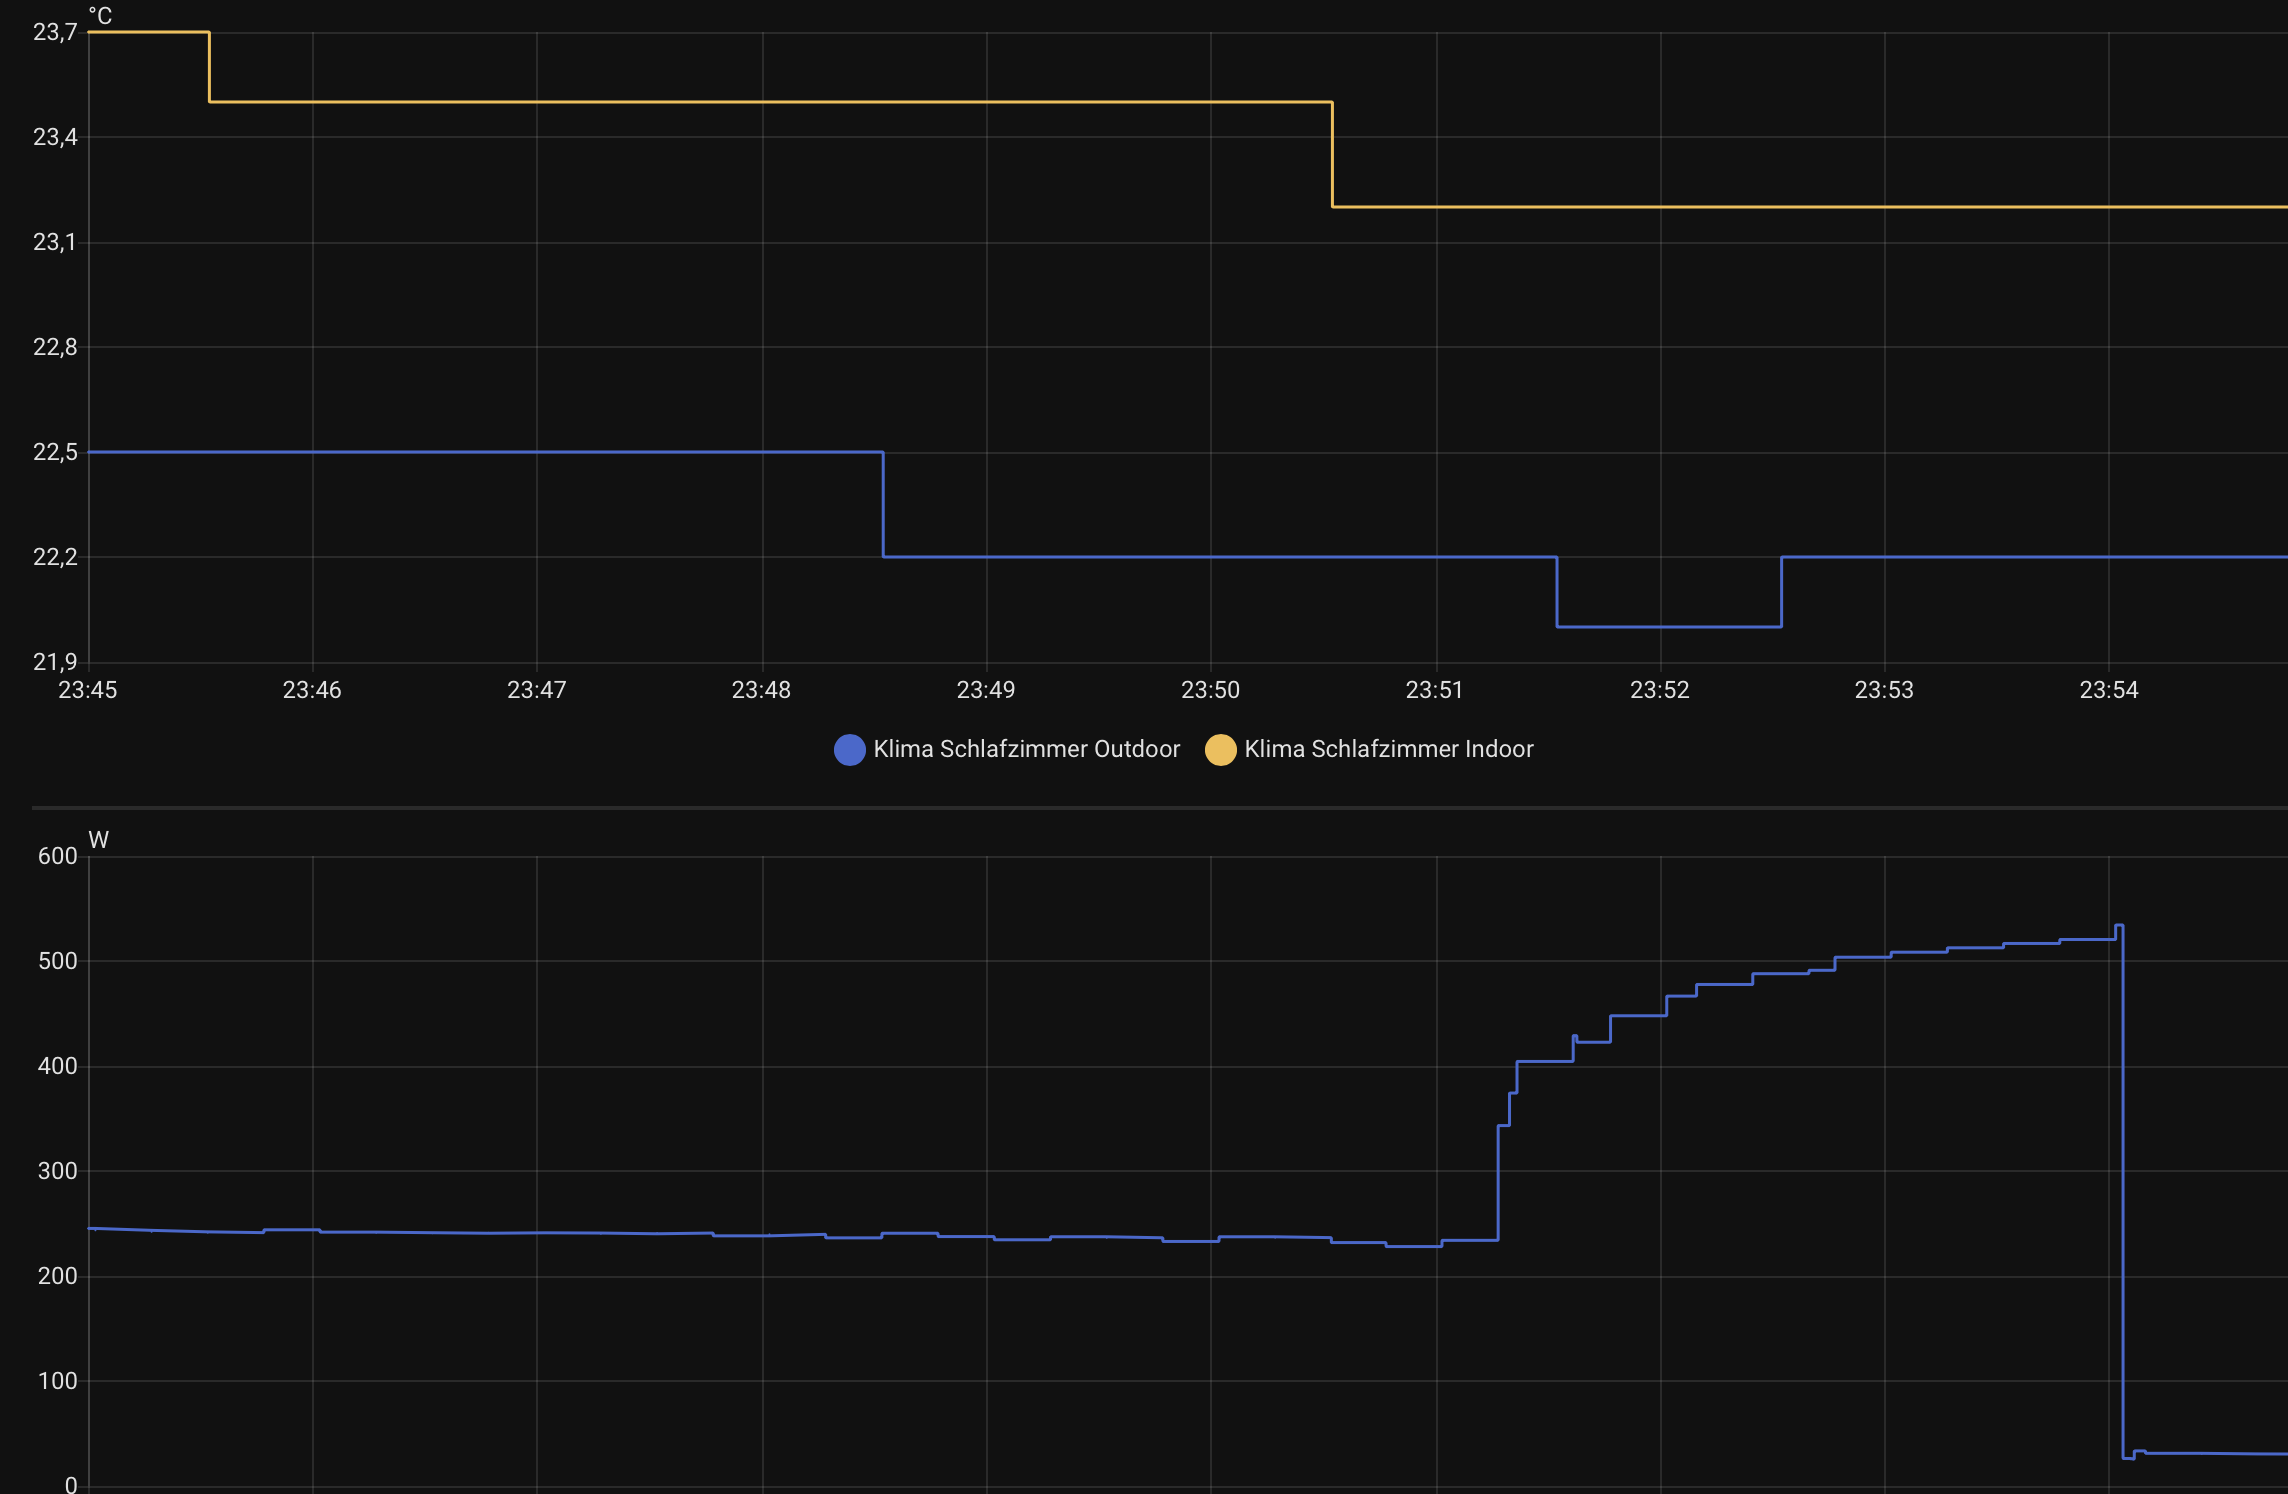
Task: Click the 22,5 temperature axis label
Action: (x=55, y=452)
